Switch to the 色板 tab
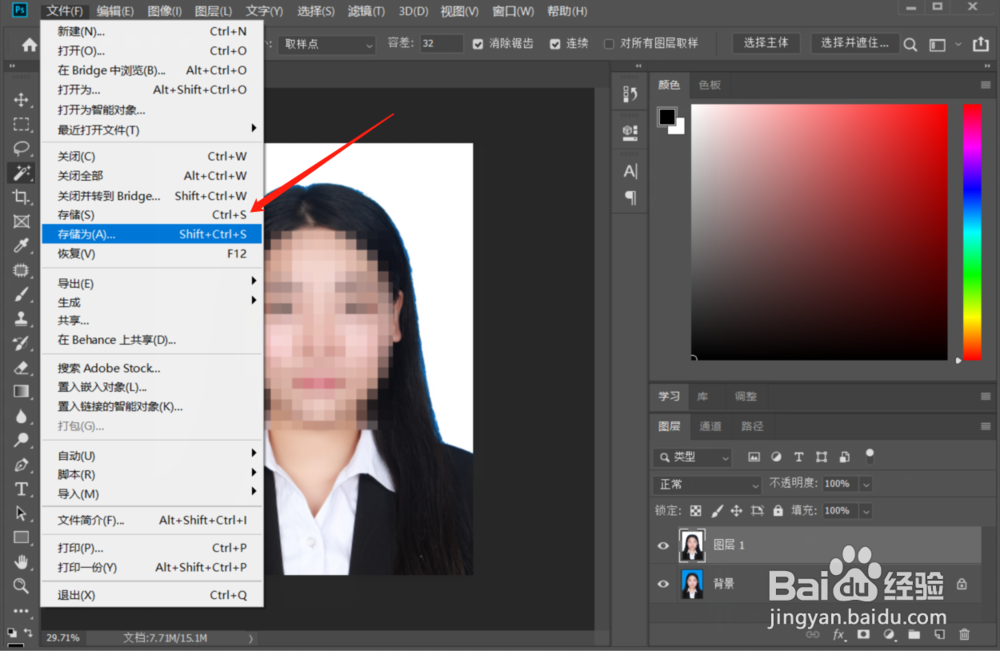This screenshot has height=651, width=1000. [709, 85]
